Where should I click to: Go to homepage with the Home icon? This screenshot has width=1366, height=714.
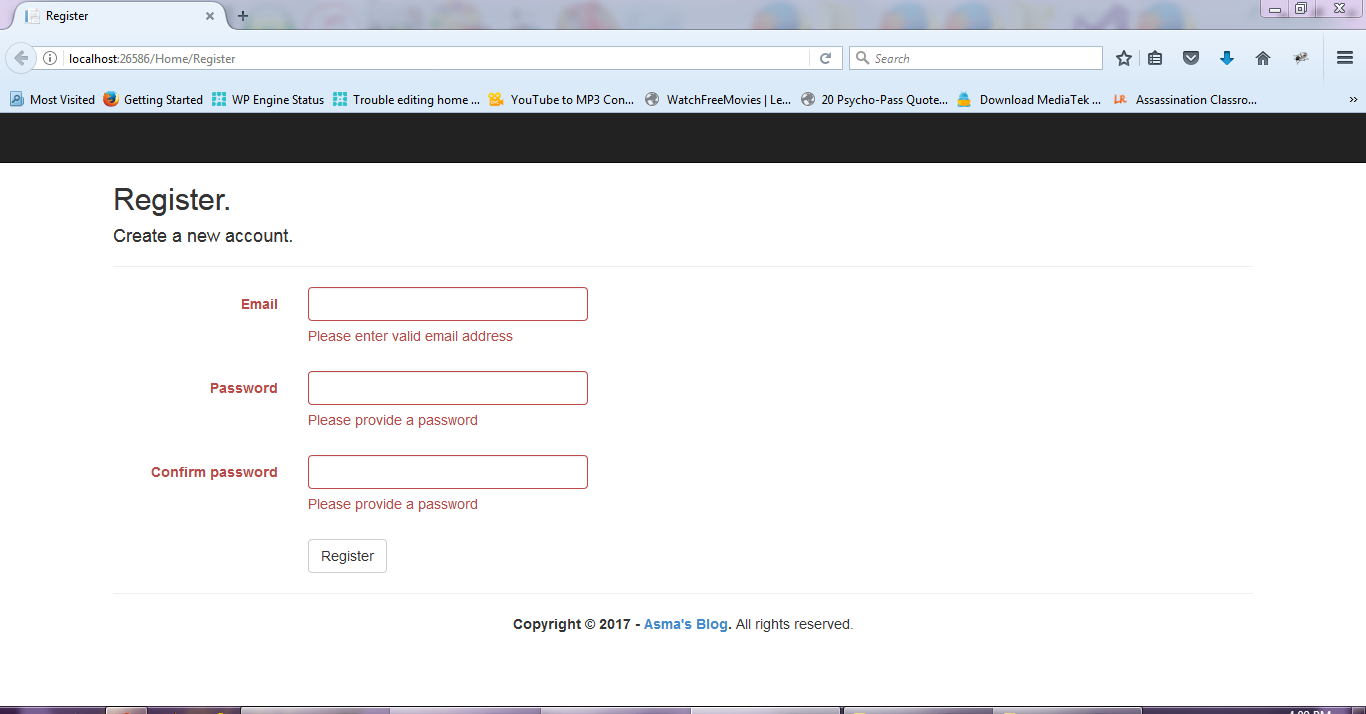pyautogui.click(x=1263, y=57)
